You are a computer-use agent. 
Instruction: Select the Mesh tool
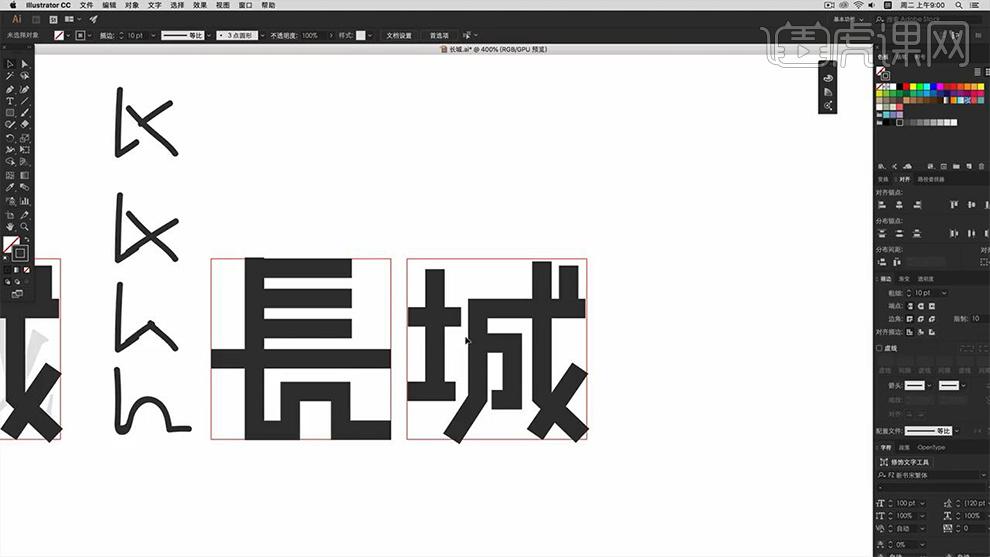tap(10, 176)
